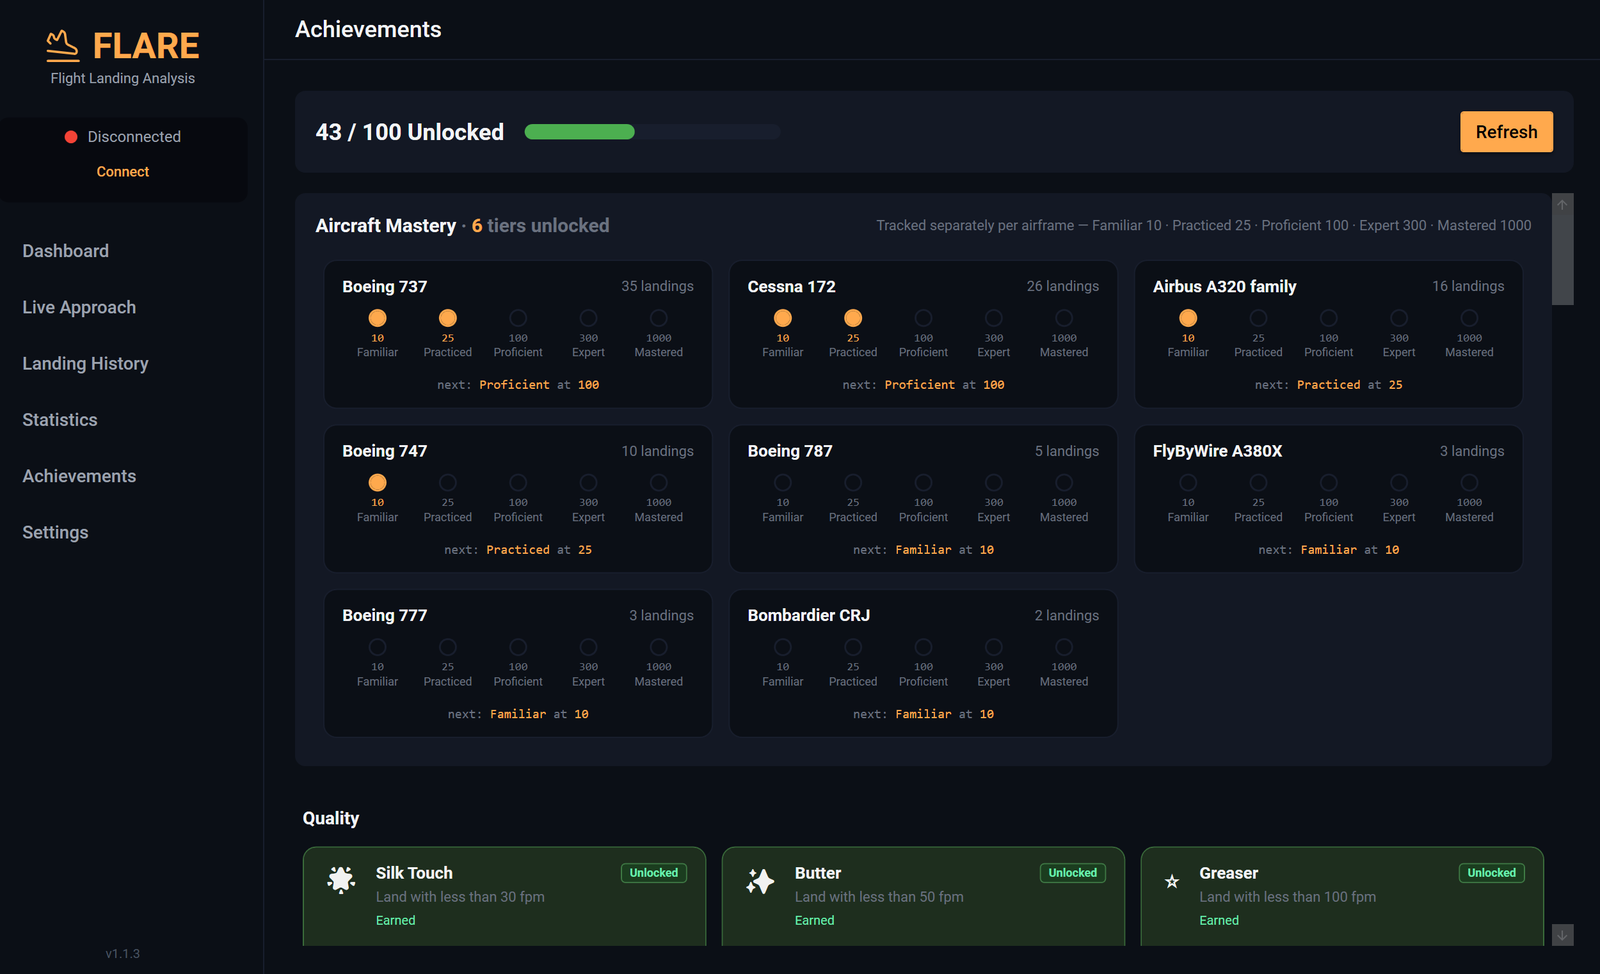Click Silk Touch Unlocked badge
This screenshot has width=1600, height=974.
(x=654, y=873)
